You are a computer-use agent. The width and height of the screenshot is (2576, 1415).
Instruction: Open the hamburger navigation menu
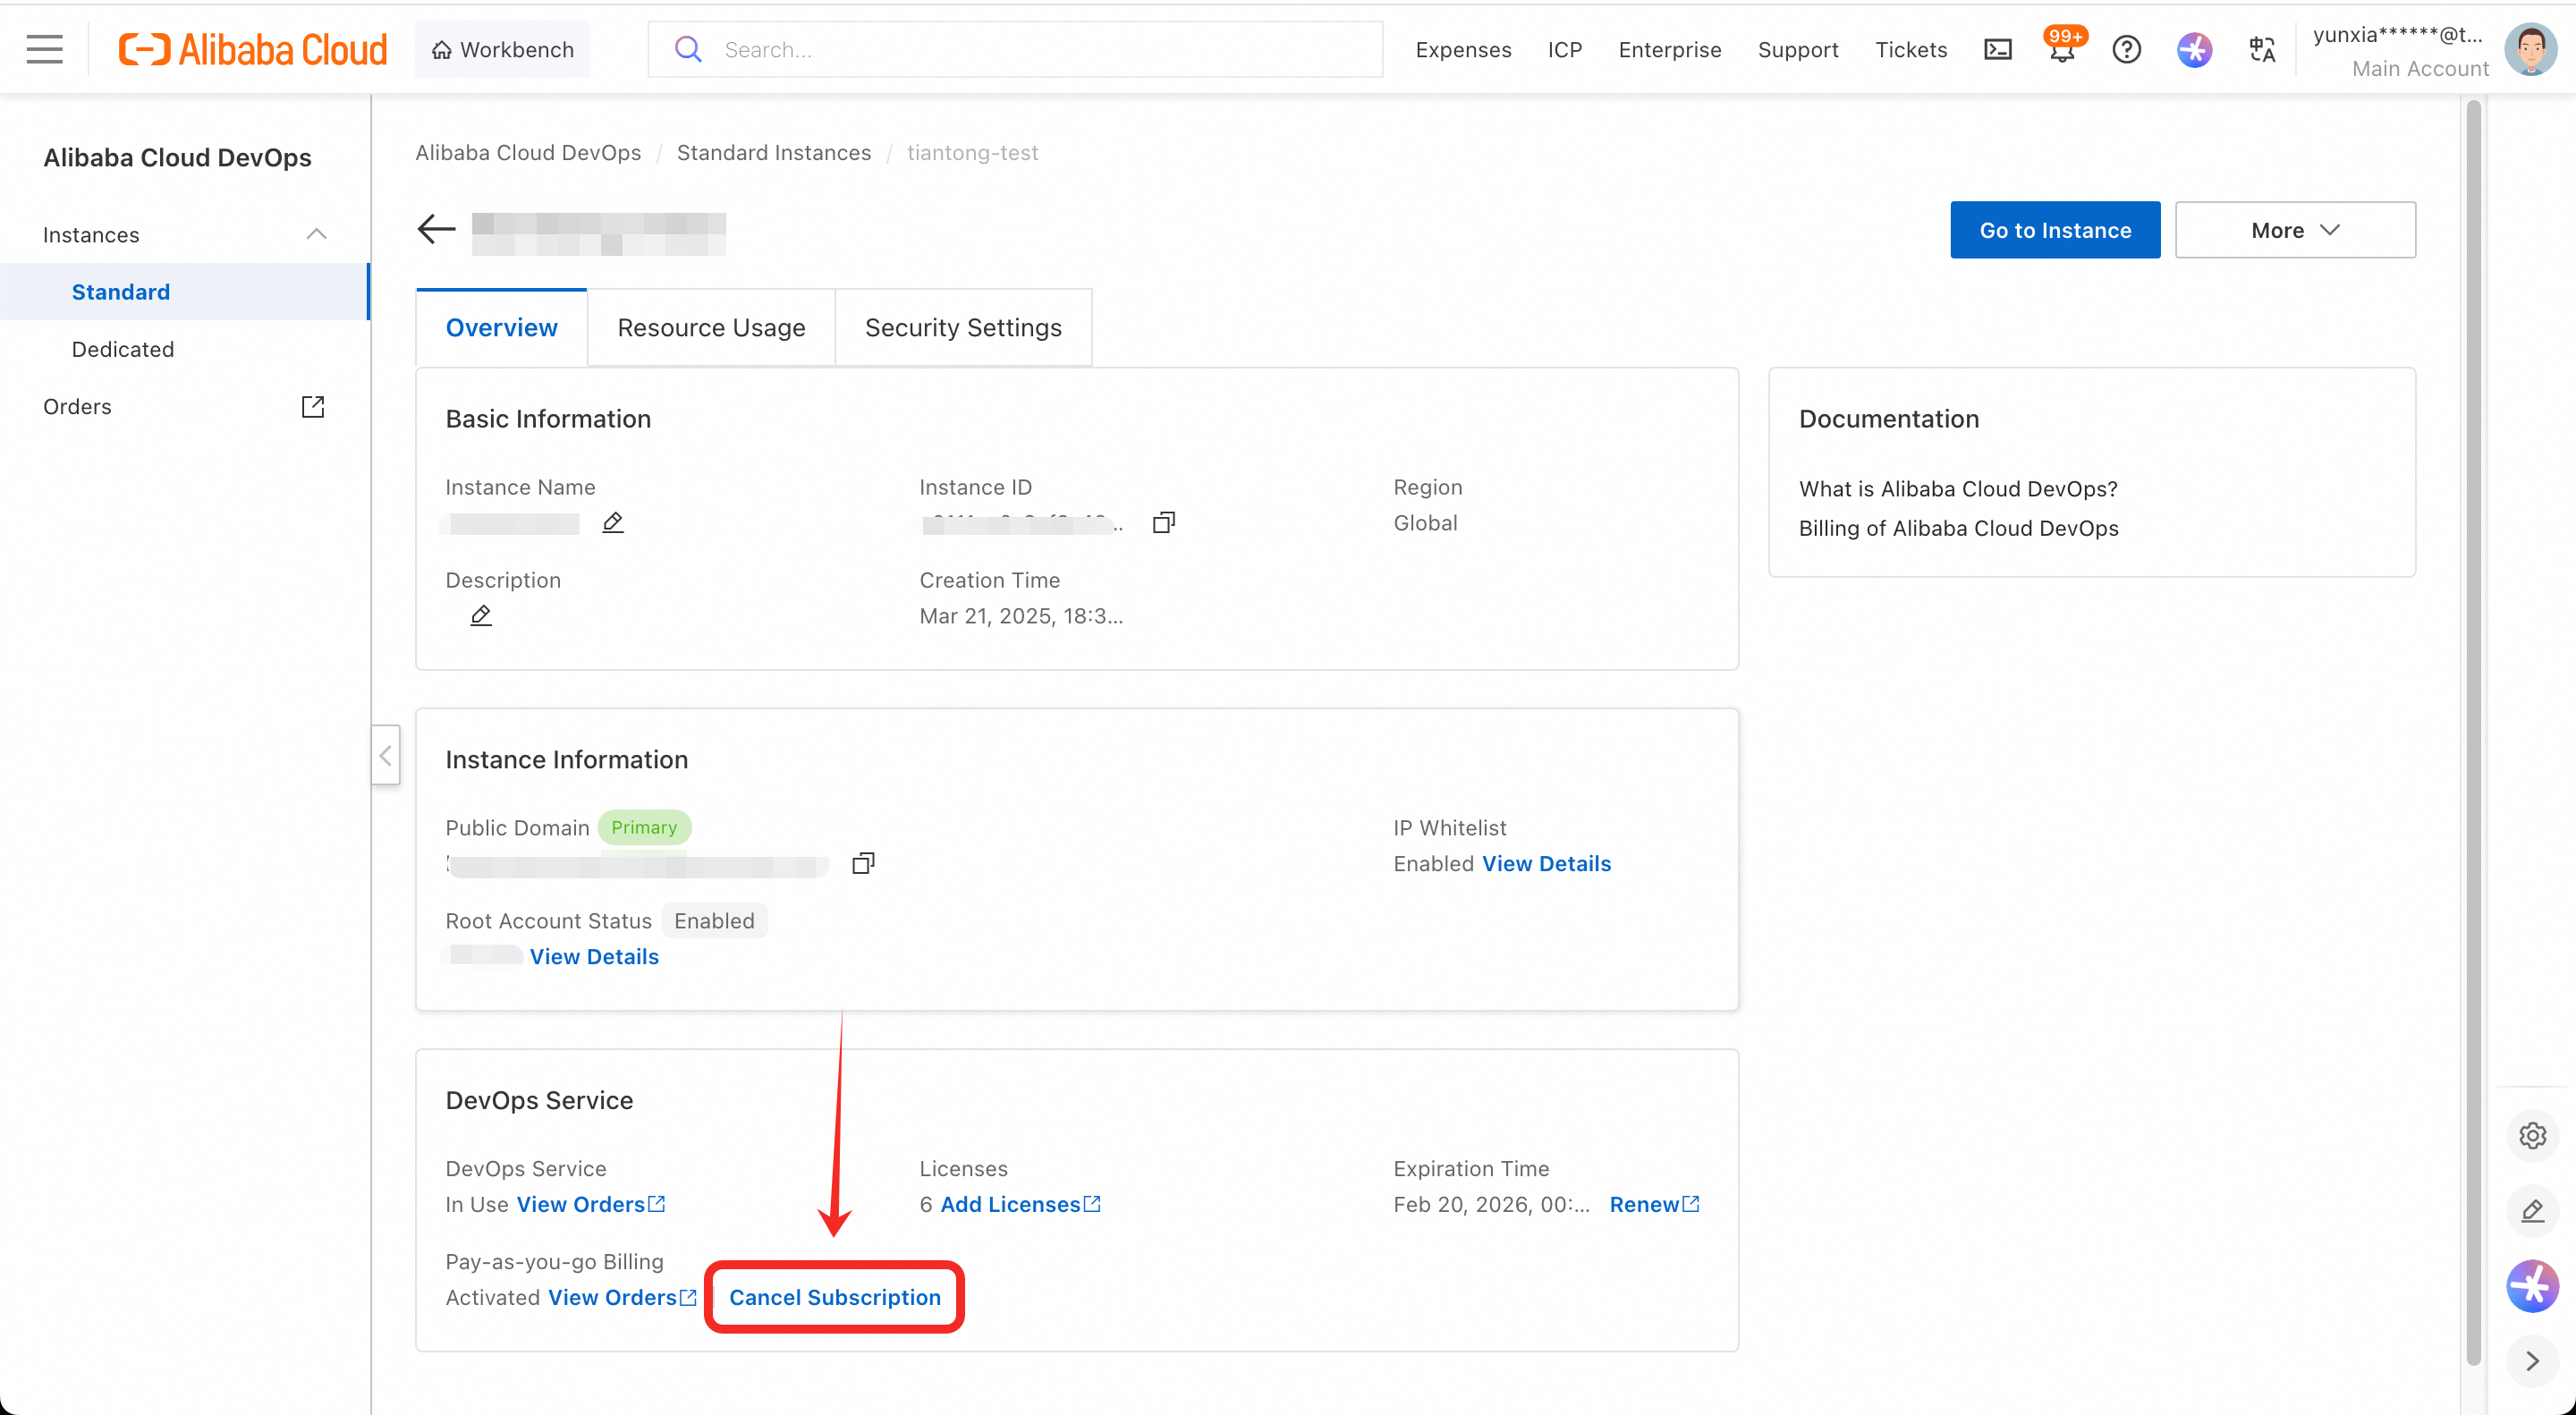(44, 49)
